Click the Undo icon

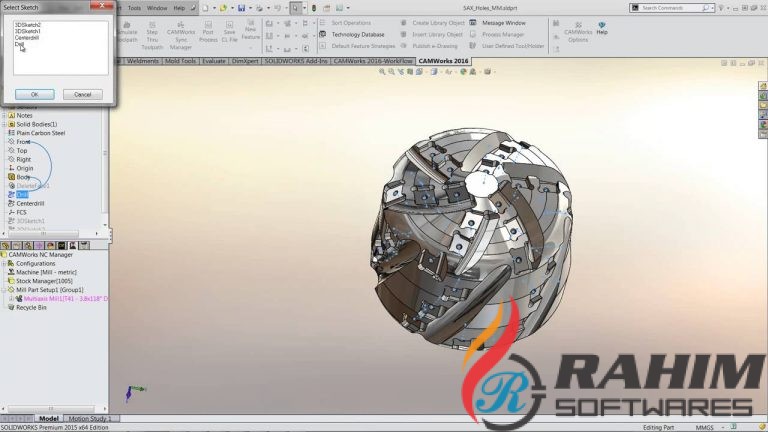tap(277, 8)
